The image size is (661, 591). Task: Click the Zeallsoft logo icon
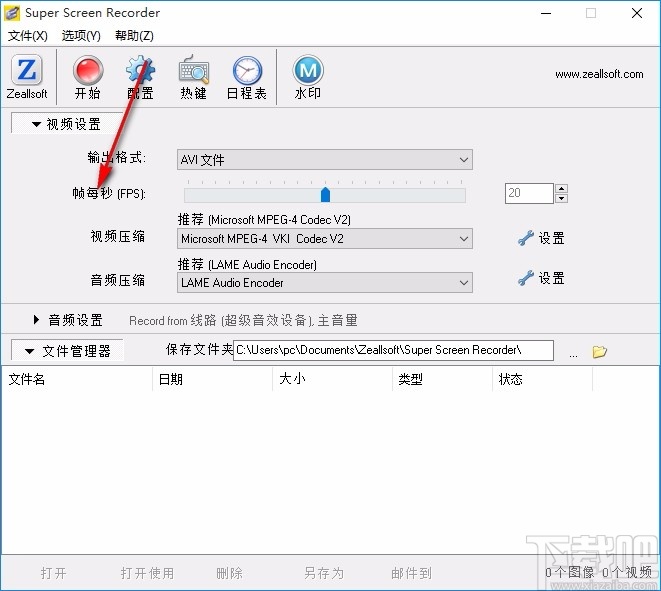27,70
